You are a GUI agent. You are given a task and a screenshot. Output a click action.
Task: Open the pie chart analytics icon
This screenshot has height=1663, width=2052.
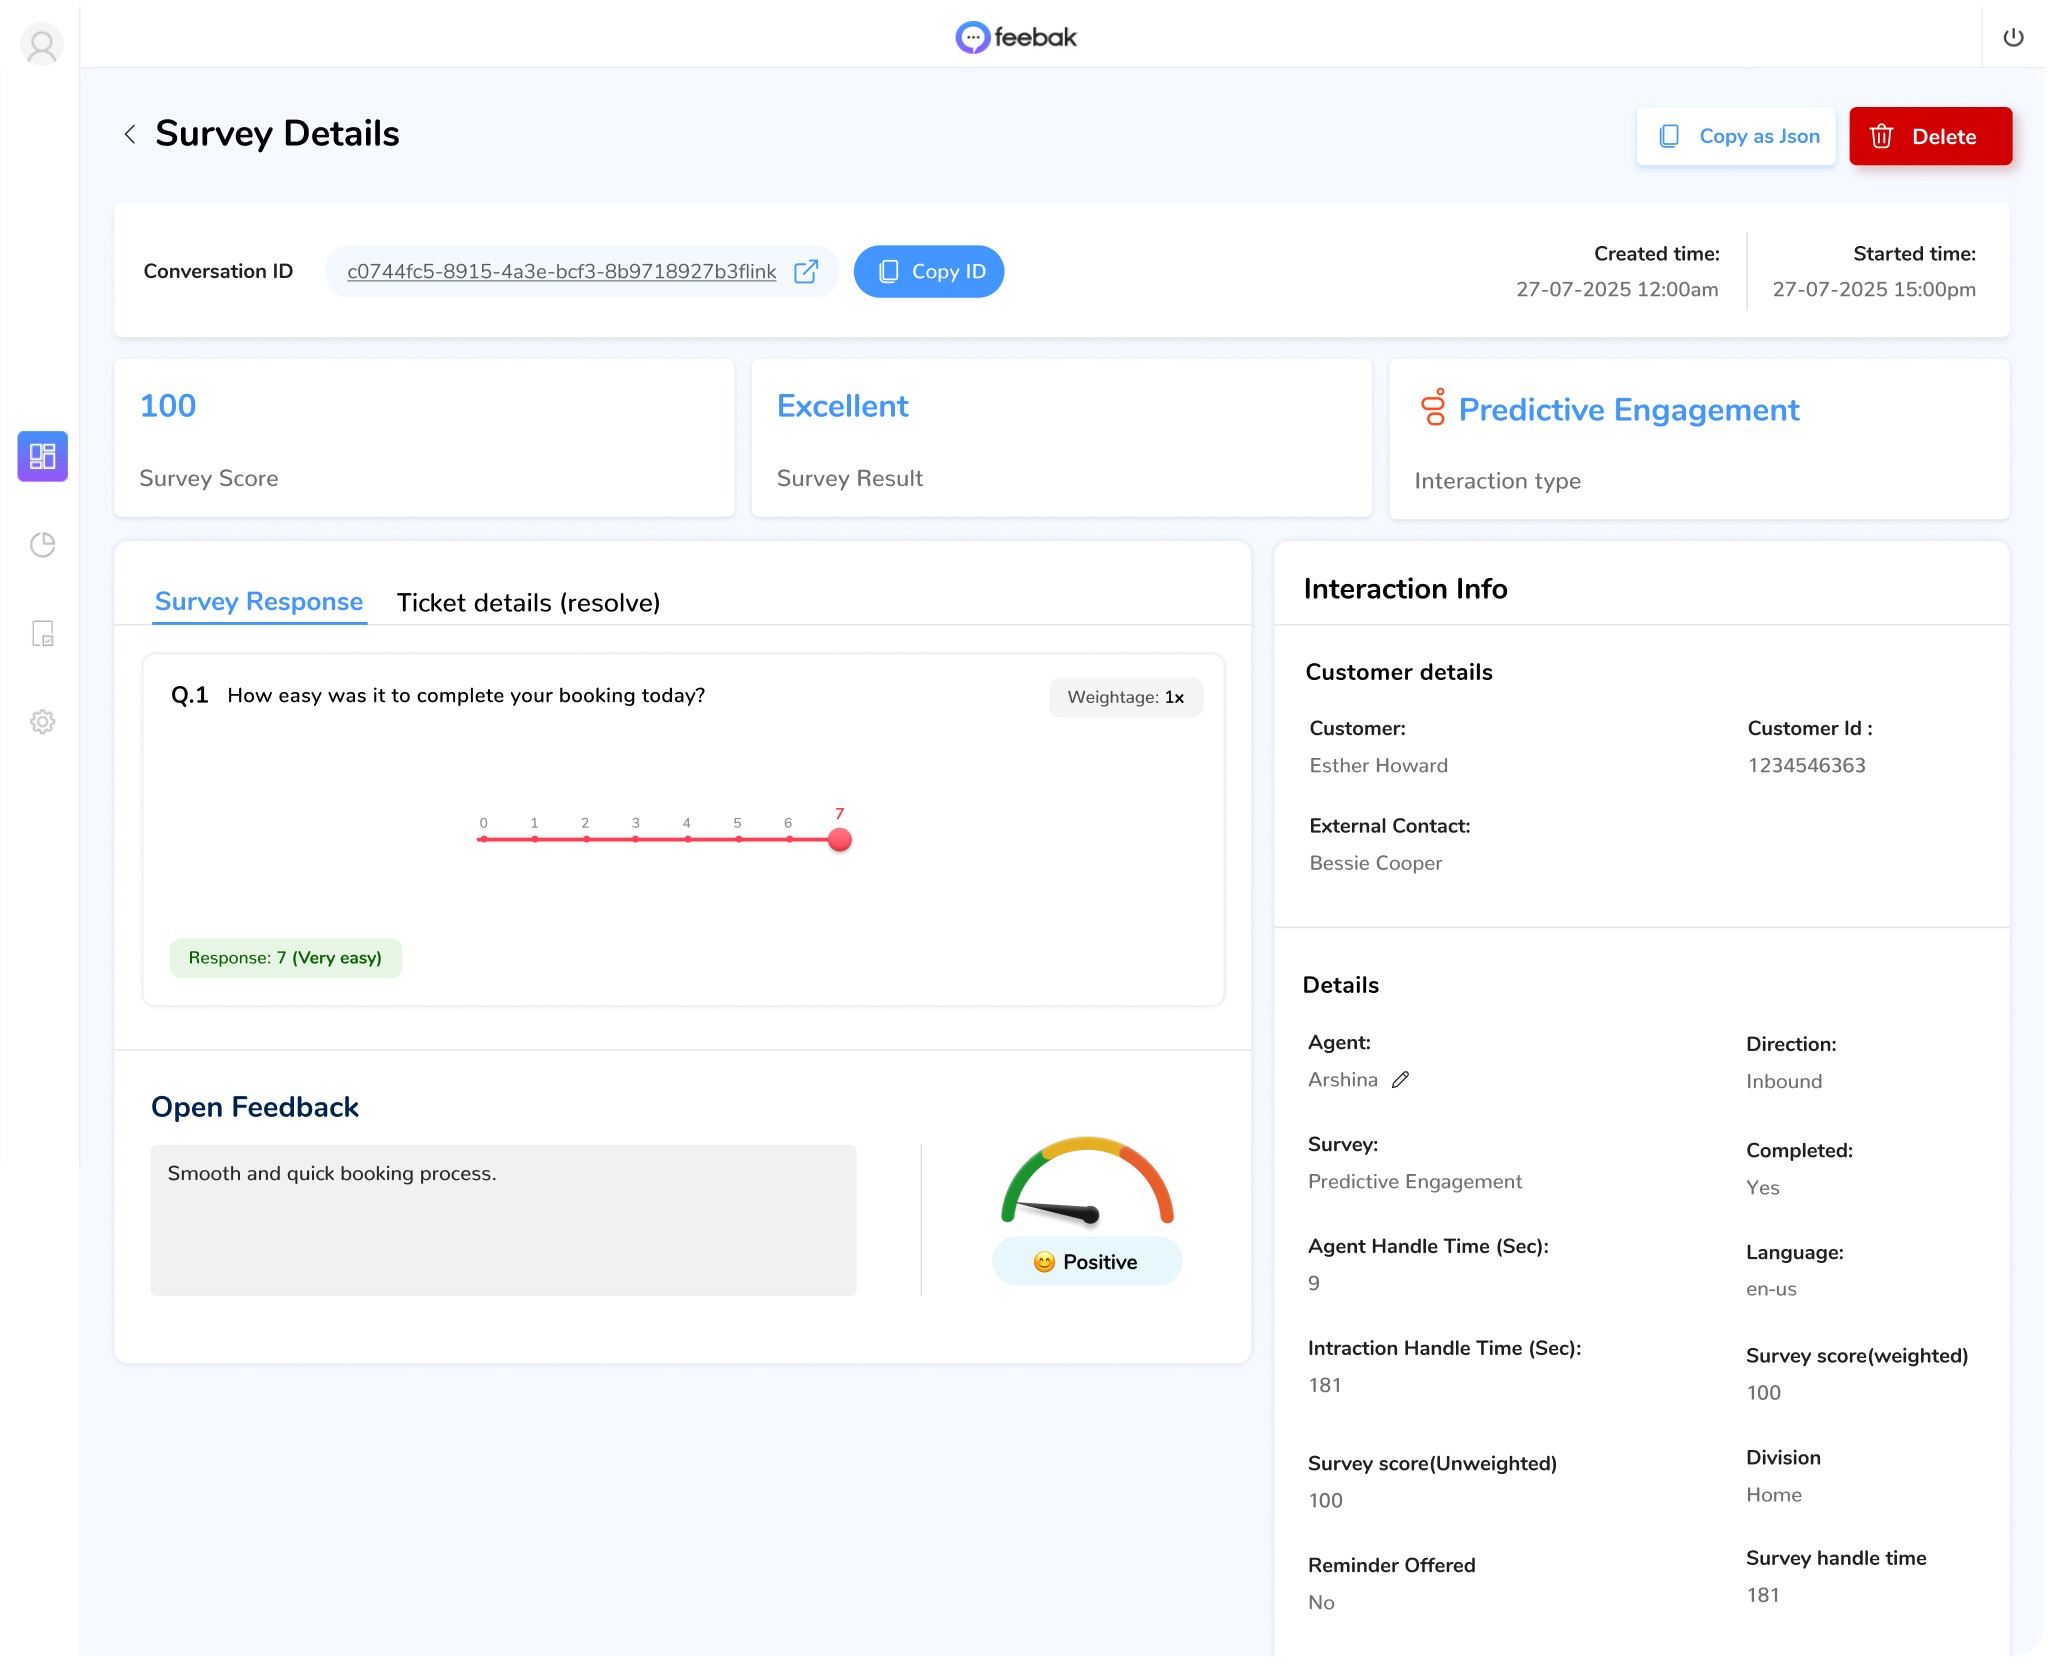(42, 544)
